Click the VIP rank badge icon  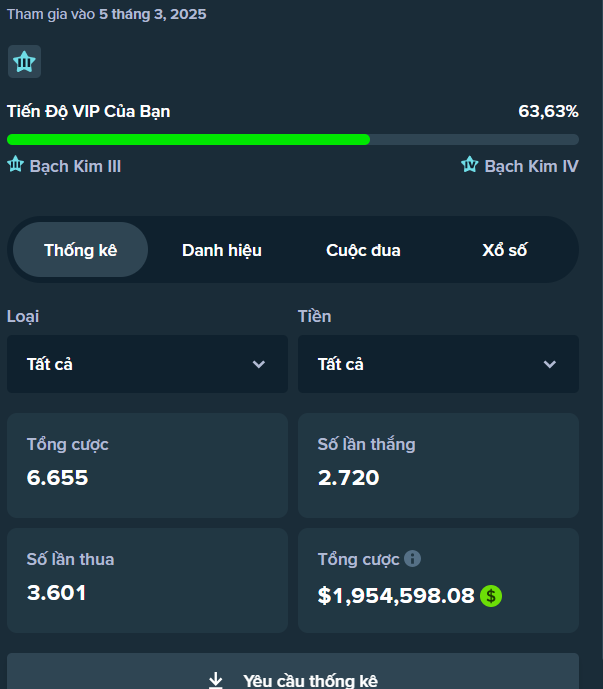click(24, 62)
